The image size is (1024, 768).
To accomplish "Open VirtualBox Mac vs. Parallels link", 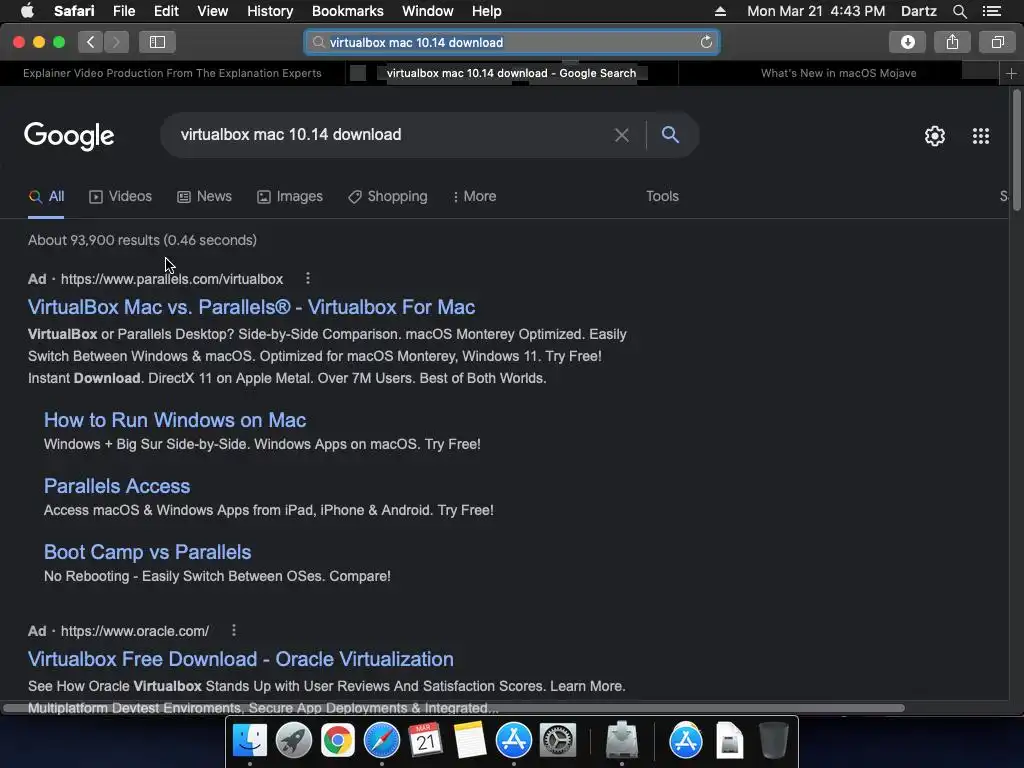I will pos(251,307).
